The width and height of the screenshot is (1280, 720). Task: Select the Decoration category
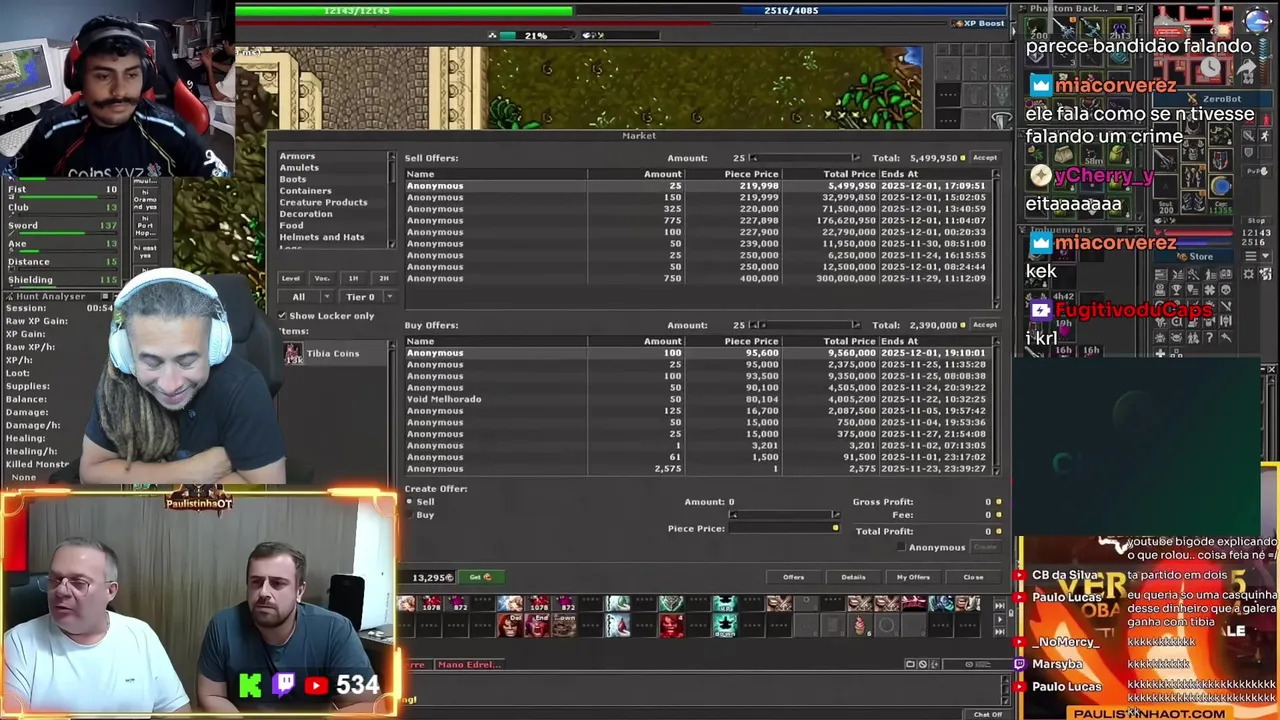[306, 214]
